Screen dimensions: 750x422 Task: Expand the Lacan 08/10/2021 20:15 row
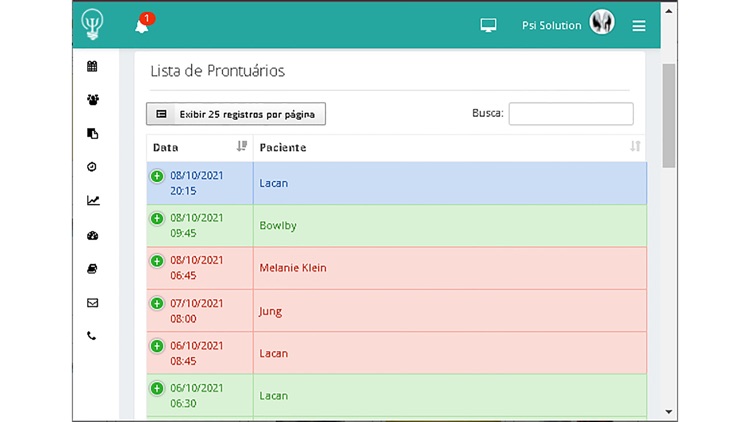(157, 176)
